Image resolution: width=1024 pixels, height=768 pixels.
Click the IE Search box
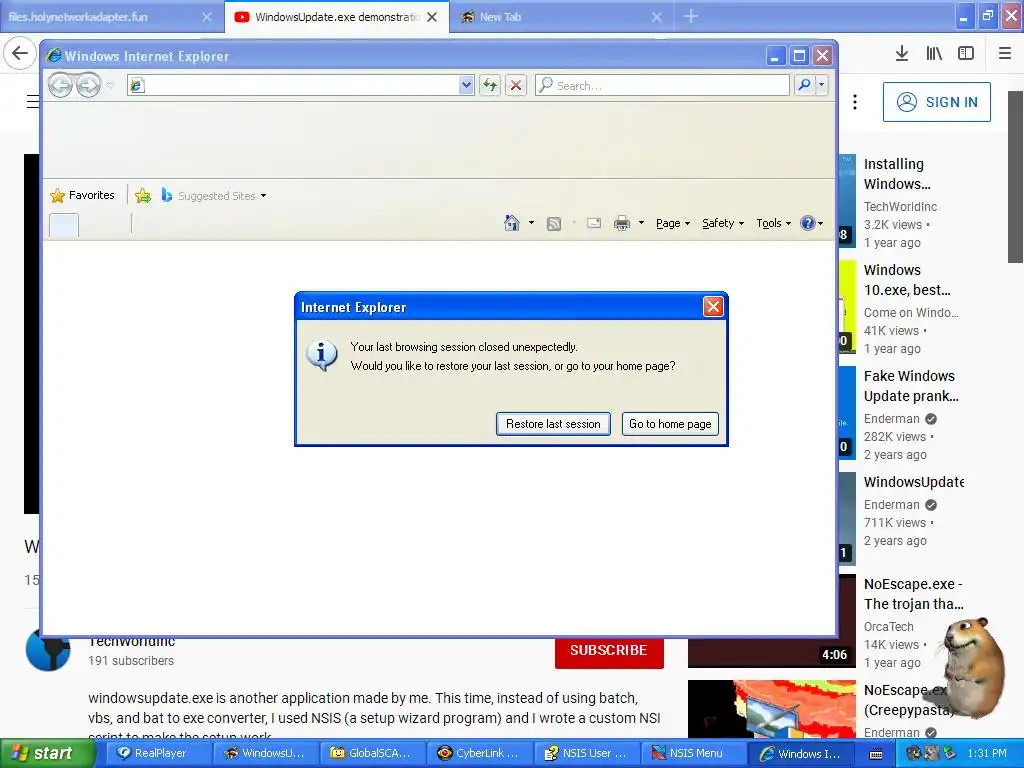662,85
